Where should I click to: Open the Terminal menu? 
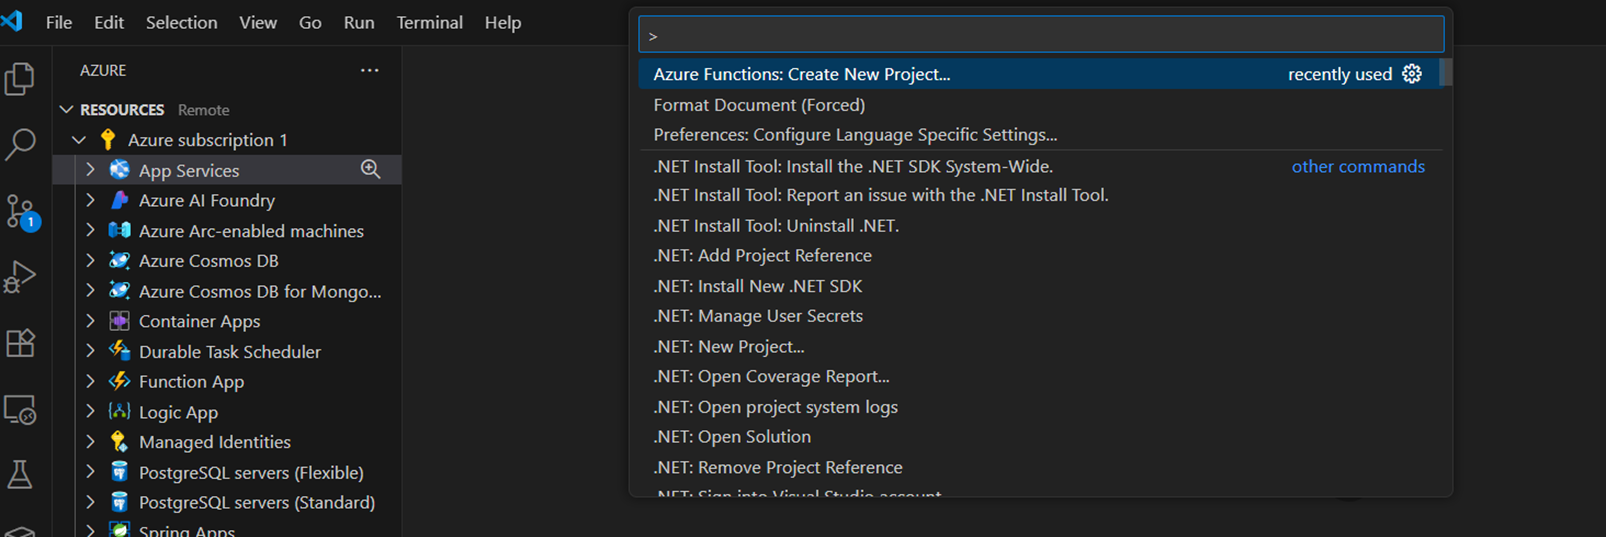click(429, 22)
